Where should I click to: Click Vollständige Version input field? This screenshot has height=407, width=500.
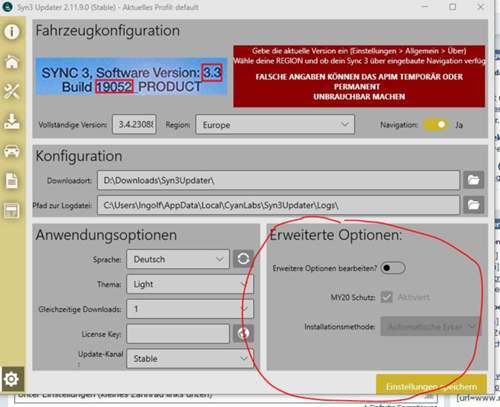(x=134, y=125)
